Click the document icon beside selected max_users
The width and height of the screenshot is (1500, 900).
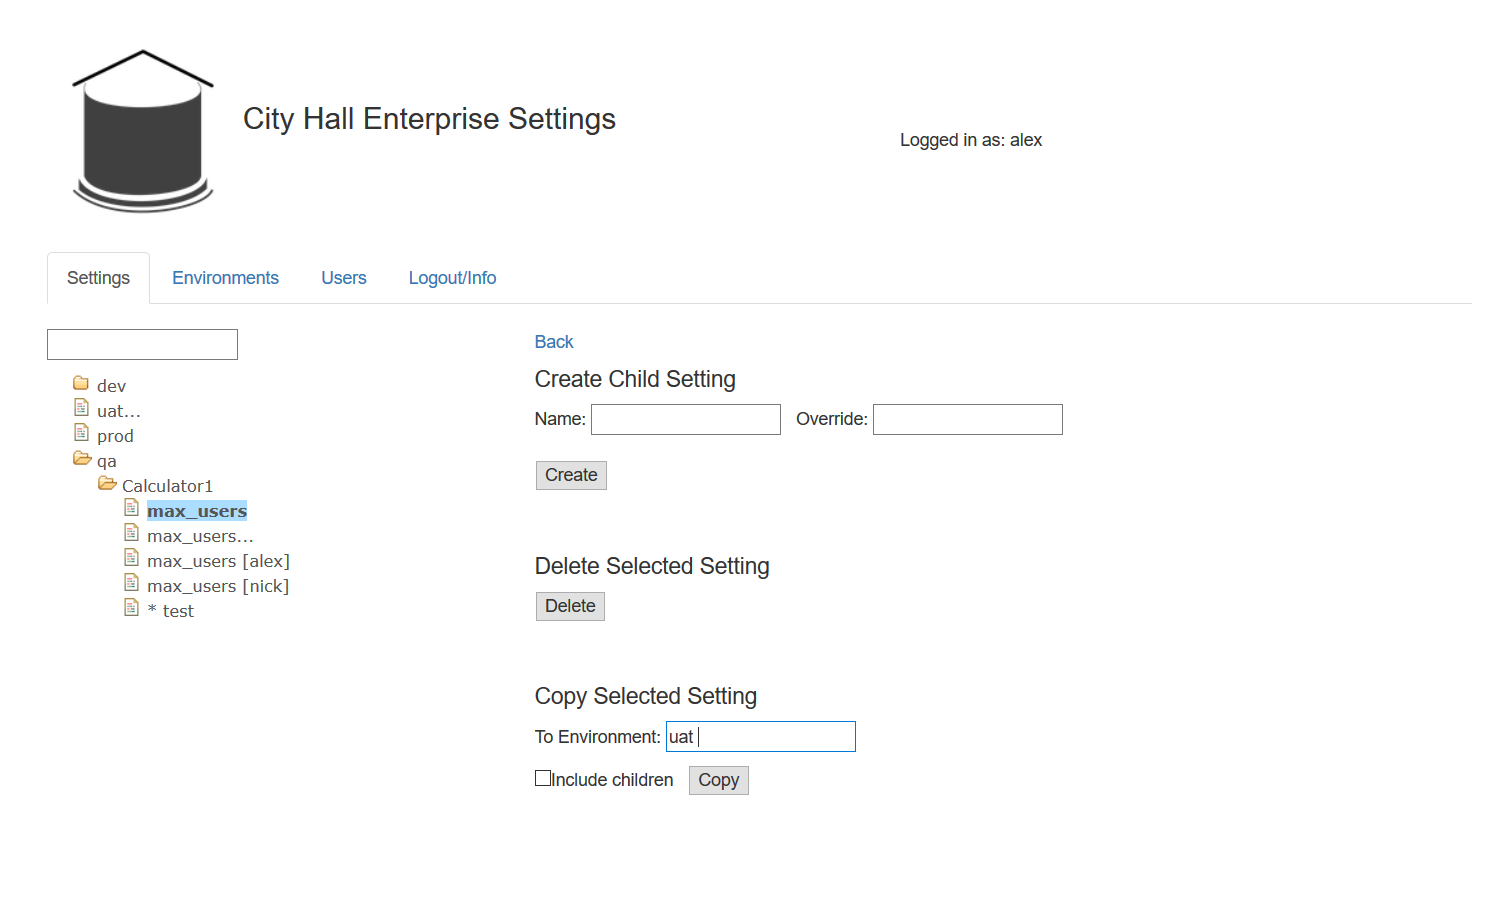point(131,508)
